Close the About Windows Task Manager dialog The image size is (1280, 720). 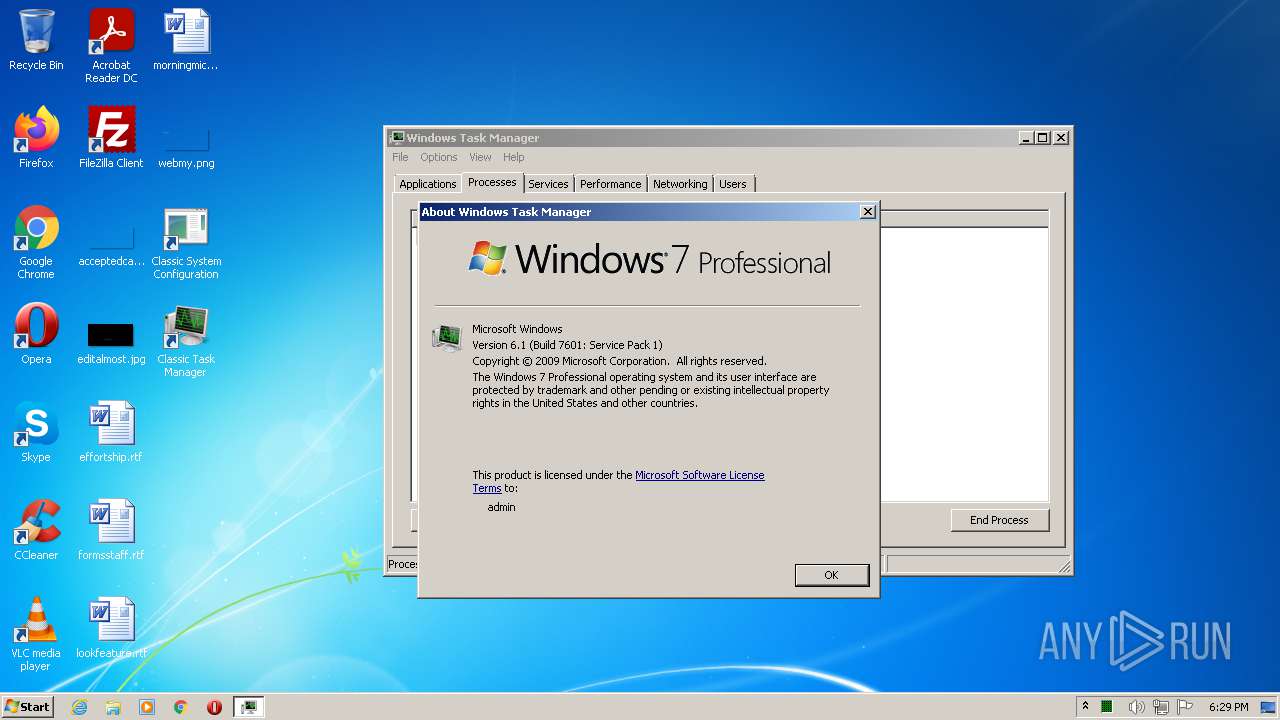pyautogui.click(x=868, y=212)
